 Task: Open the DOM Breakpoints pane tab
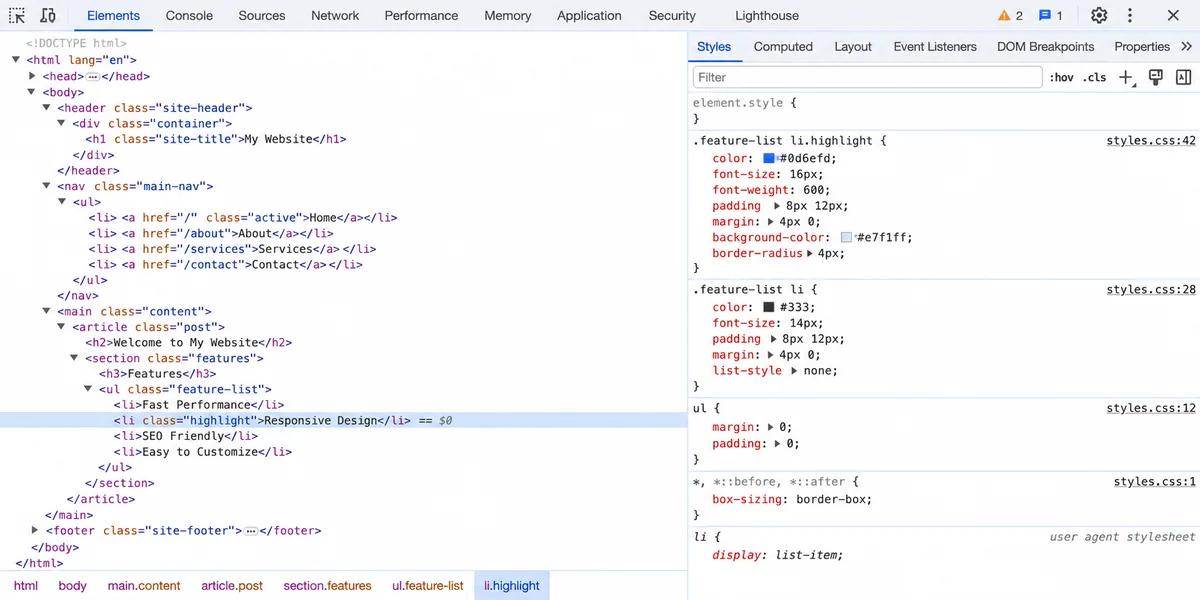click(x=1045, y=46)
